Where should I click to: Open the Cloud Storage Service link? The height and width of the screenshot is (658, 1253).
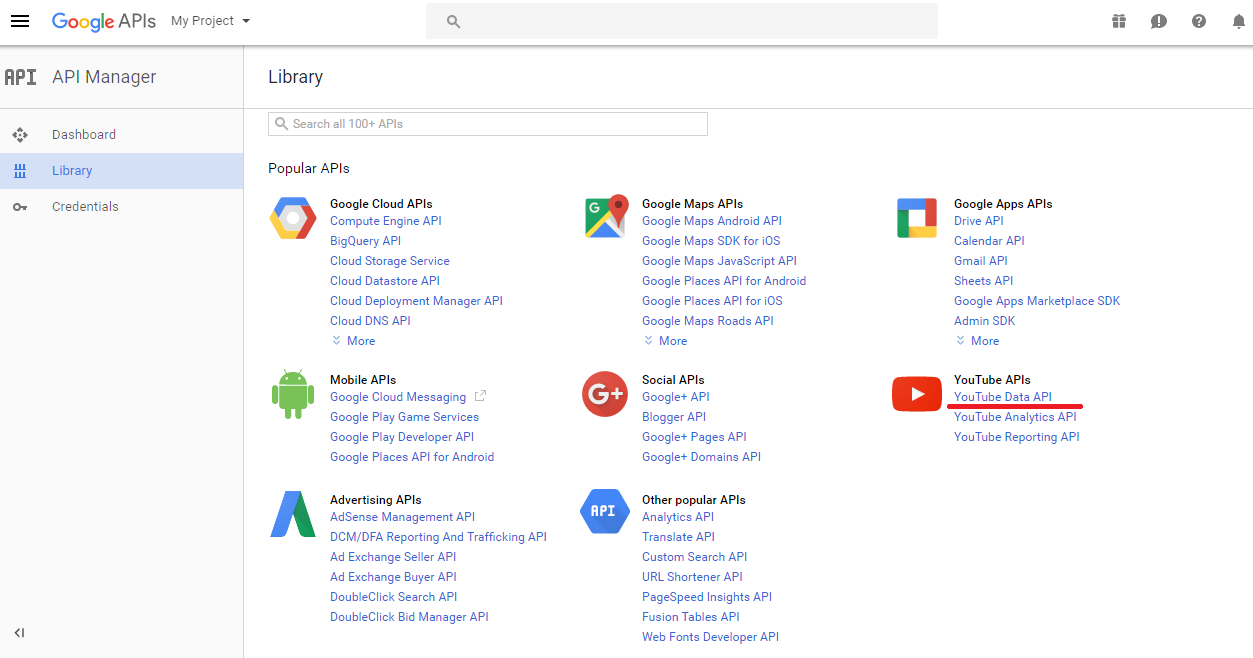pyautogui.click(x=390, y=261)
